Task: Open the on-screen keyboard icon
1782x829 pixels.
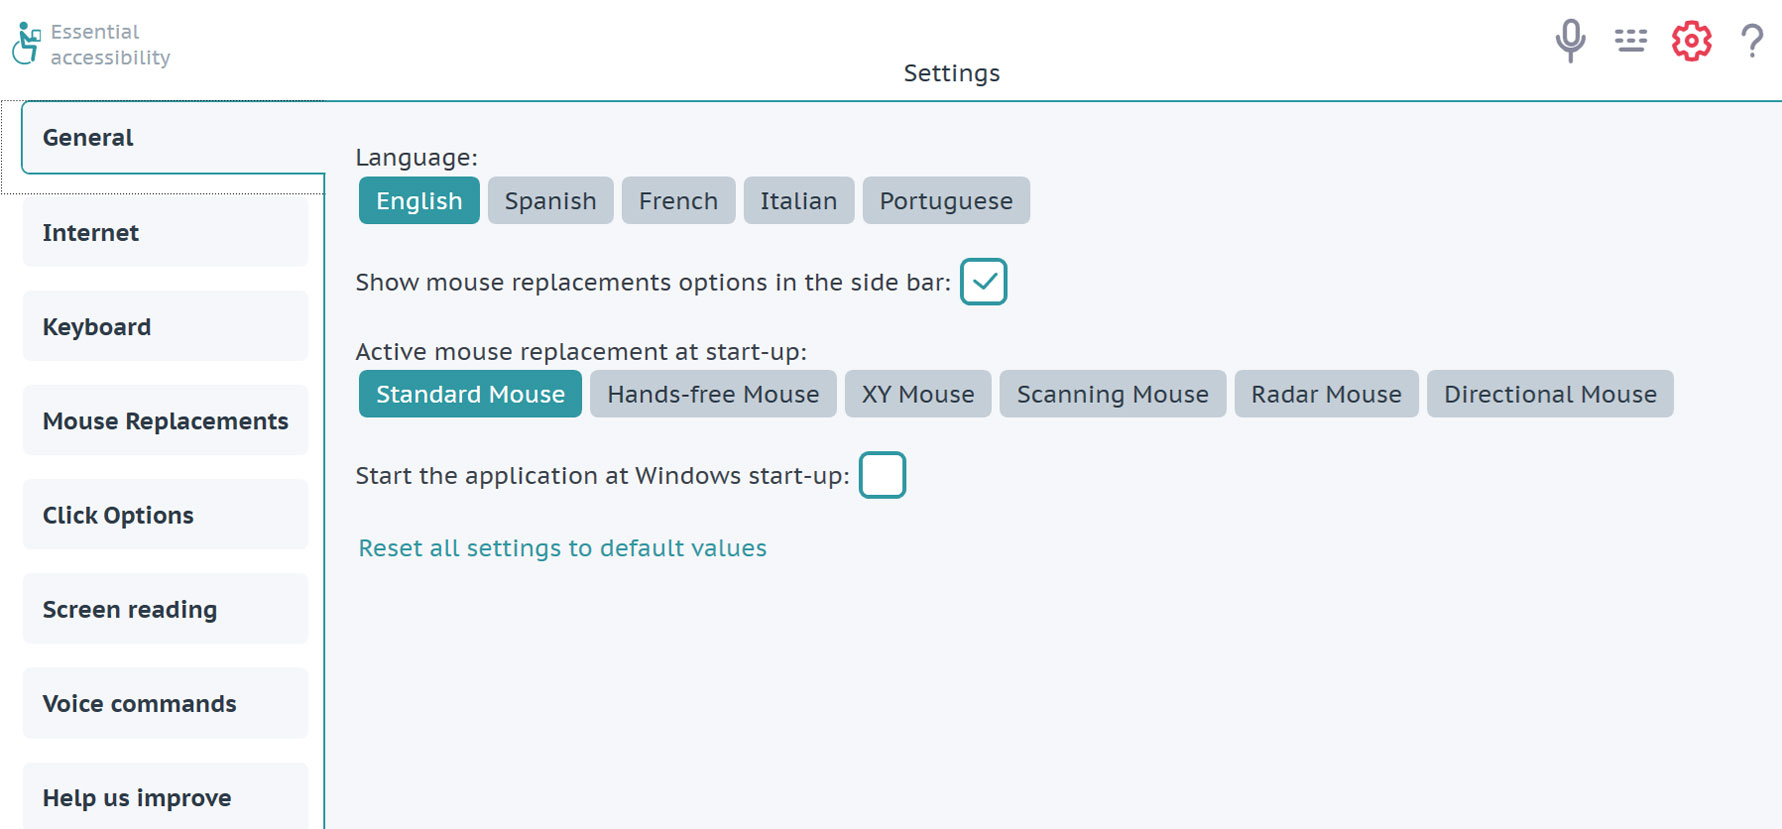Action: [x=1630, y=41]
